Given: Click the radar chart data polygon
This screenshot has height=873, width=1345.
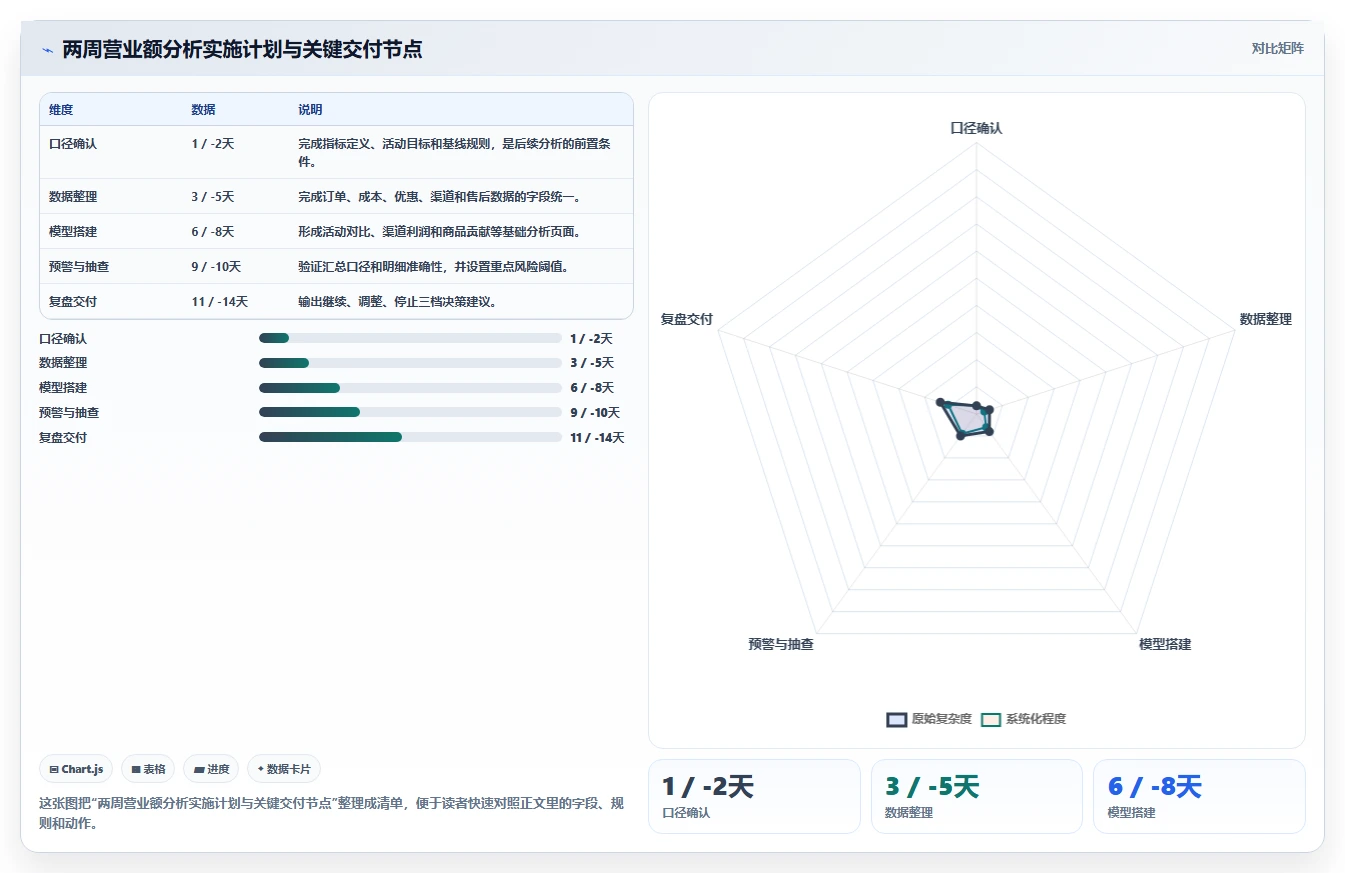Looking at the screenshot, I should [x=967, y=418].
